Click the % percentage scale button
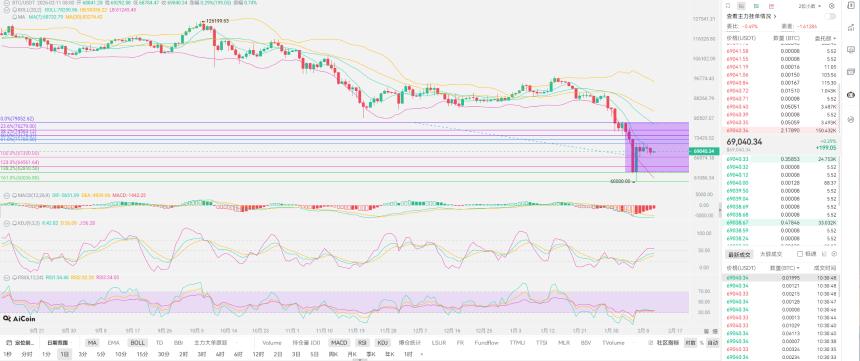Viewport: 860px width, 361px height. tap(701, 343)
